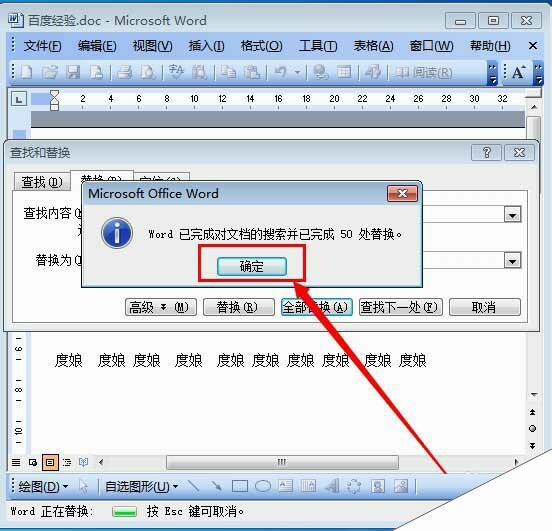Click the Tables and Borders toolbar icon
552x531 pixels.
pyautogui.click(x=344, y=72)
